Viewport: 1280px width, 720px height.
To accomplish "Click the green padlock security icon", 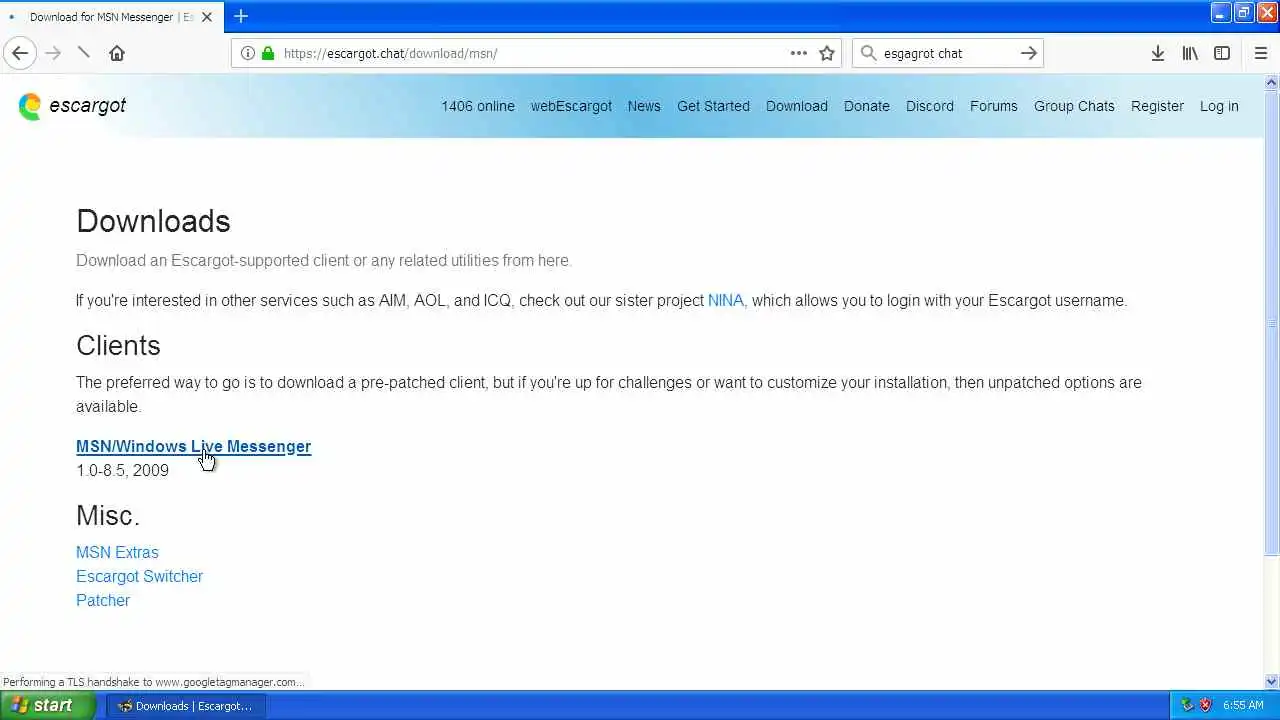I will pyautogui.click(x=267, y=53).
